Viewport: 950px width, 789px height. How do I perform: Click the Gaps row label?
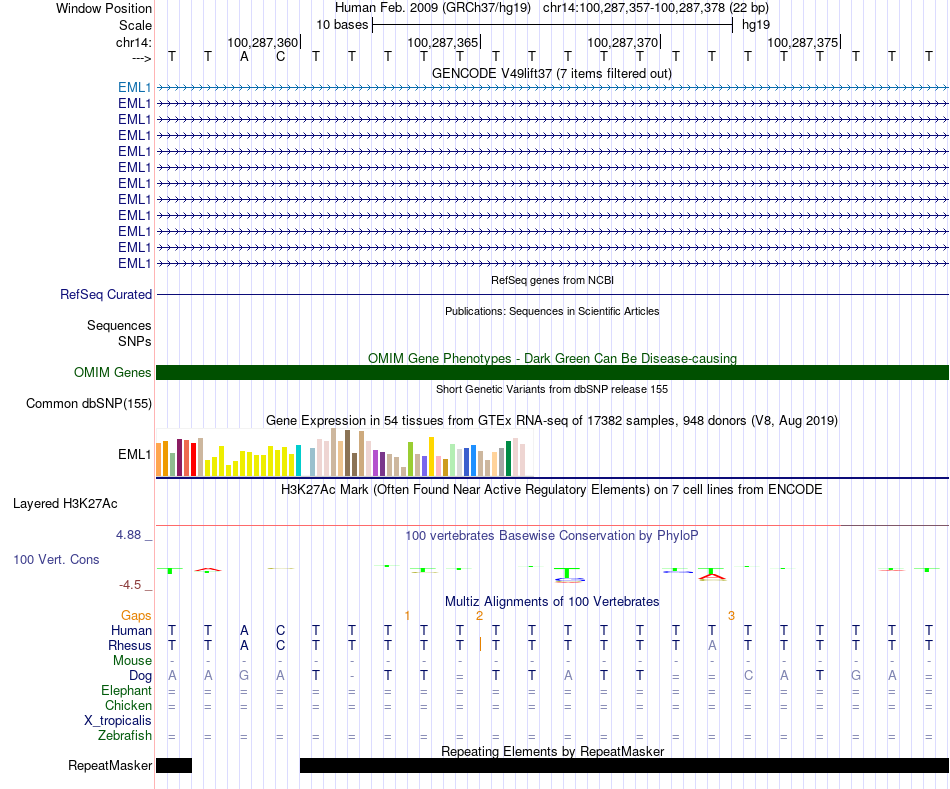pos(136,616)
